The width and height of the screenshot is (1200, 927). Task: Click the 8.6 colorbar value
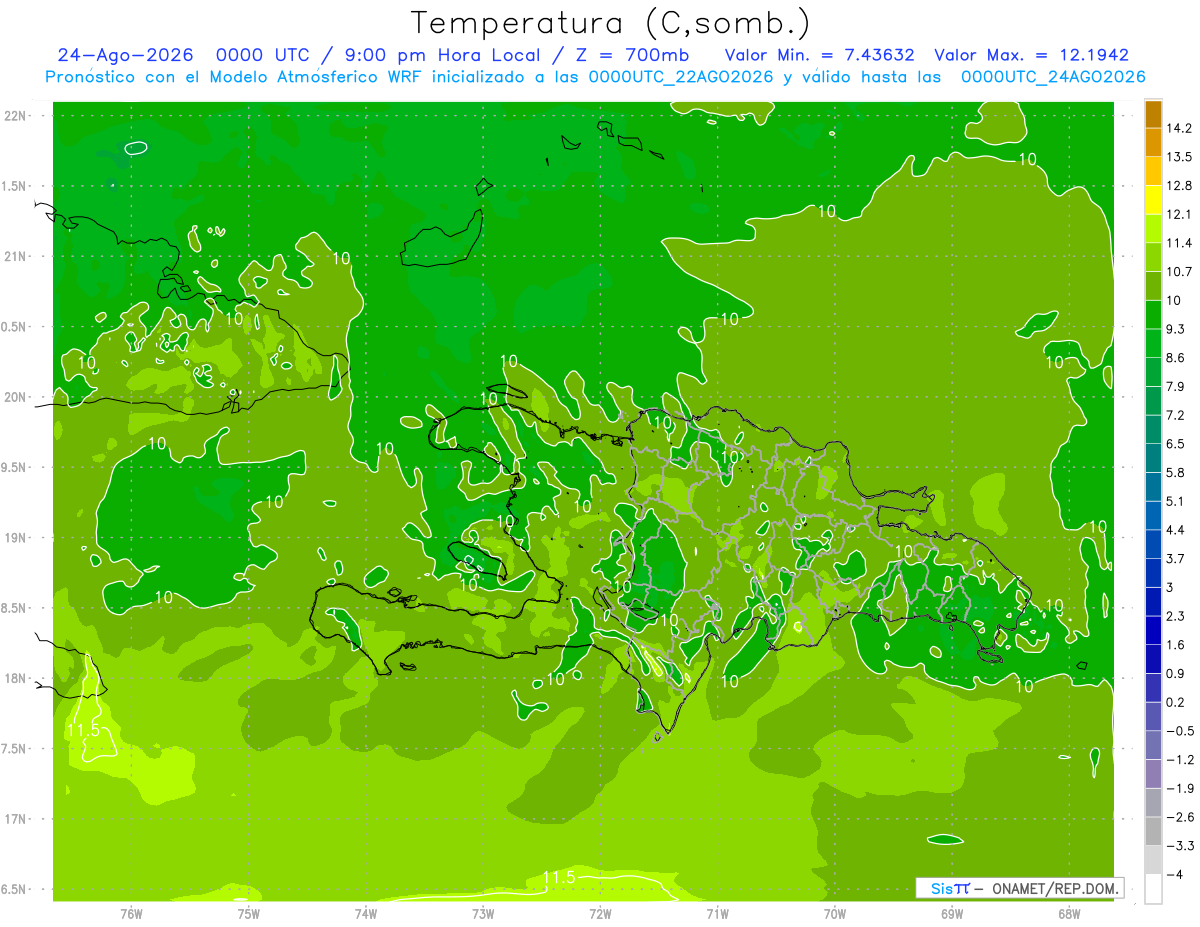pyautogui.click(x=1176, y=357)
